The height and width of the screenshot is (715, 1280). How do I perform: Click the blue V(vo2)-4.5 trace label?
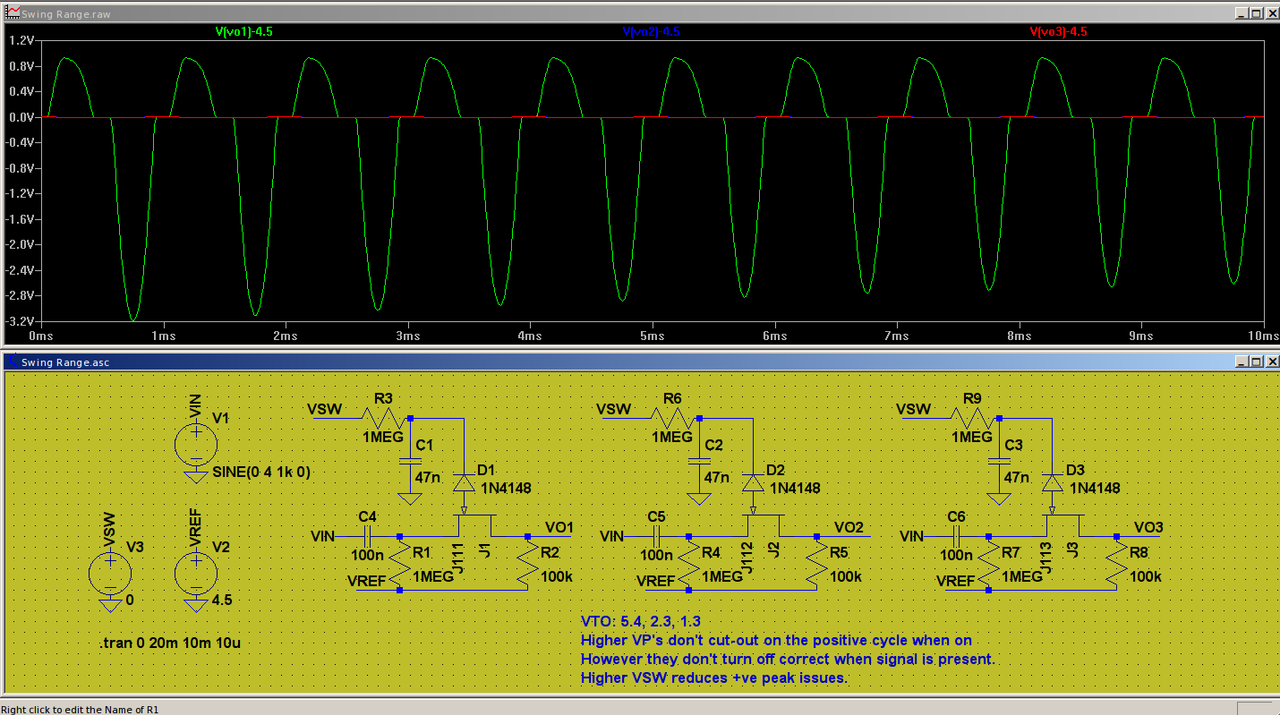tap(651, 32)
